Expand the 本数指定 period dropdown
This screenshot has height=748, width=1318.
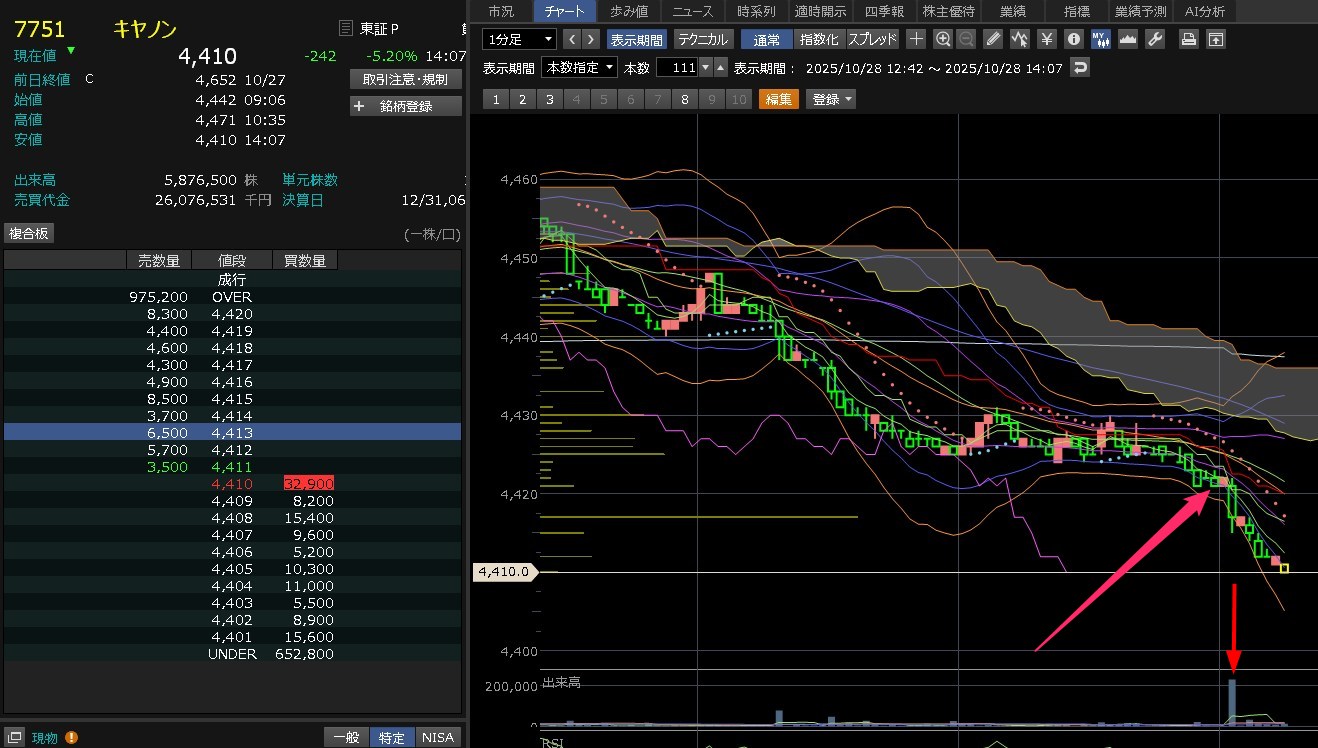580,67
